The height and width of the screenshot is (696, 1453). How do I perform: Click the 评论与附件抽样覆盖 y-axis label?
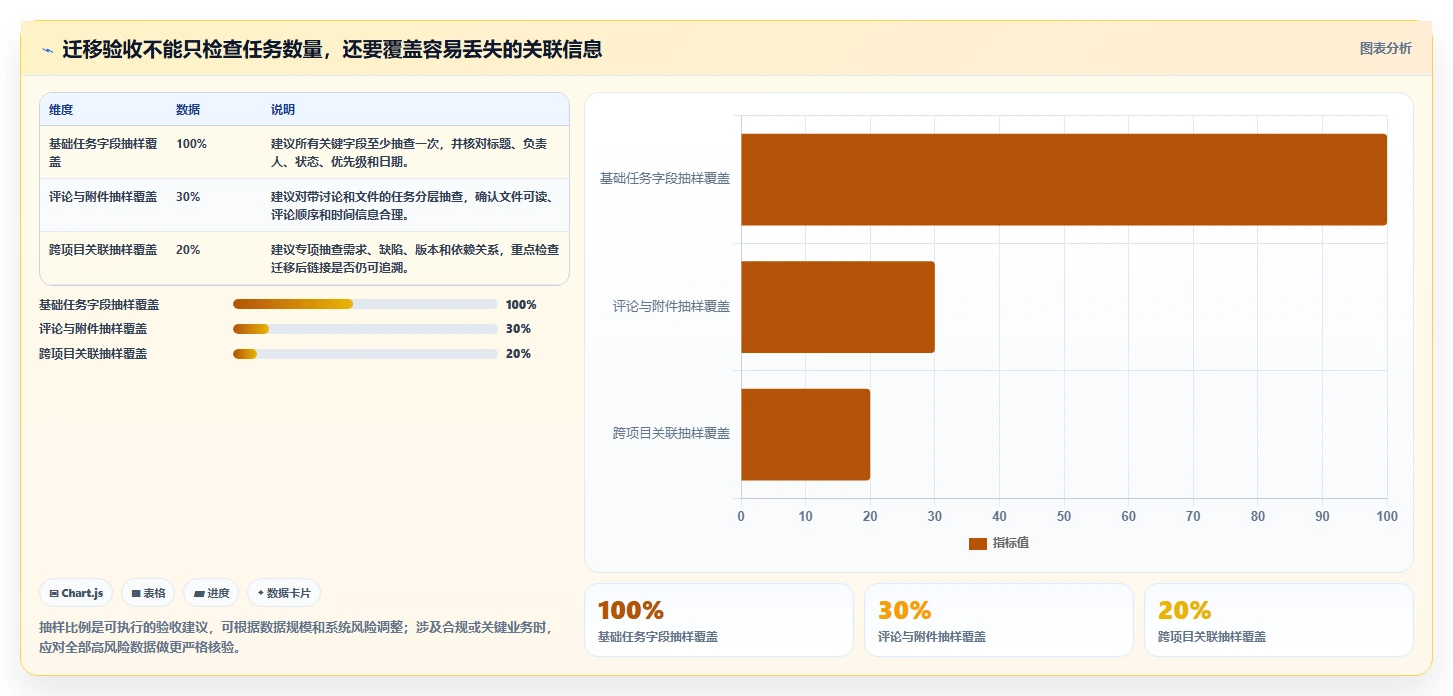point(671,307)
